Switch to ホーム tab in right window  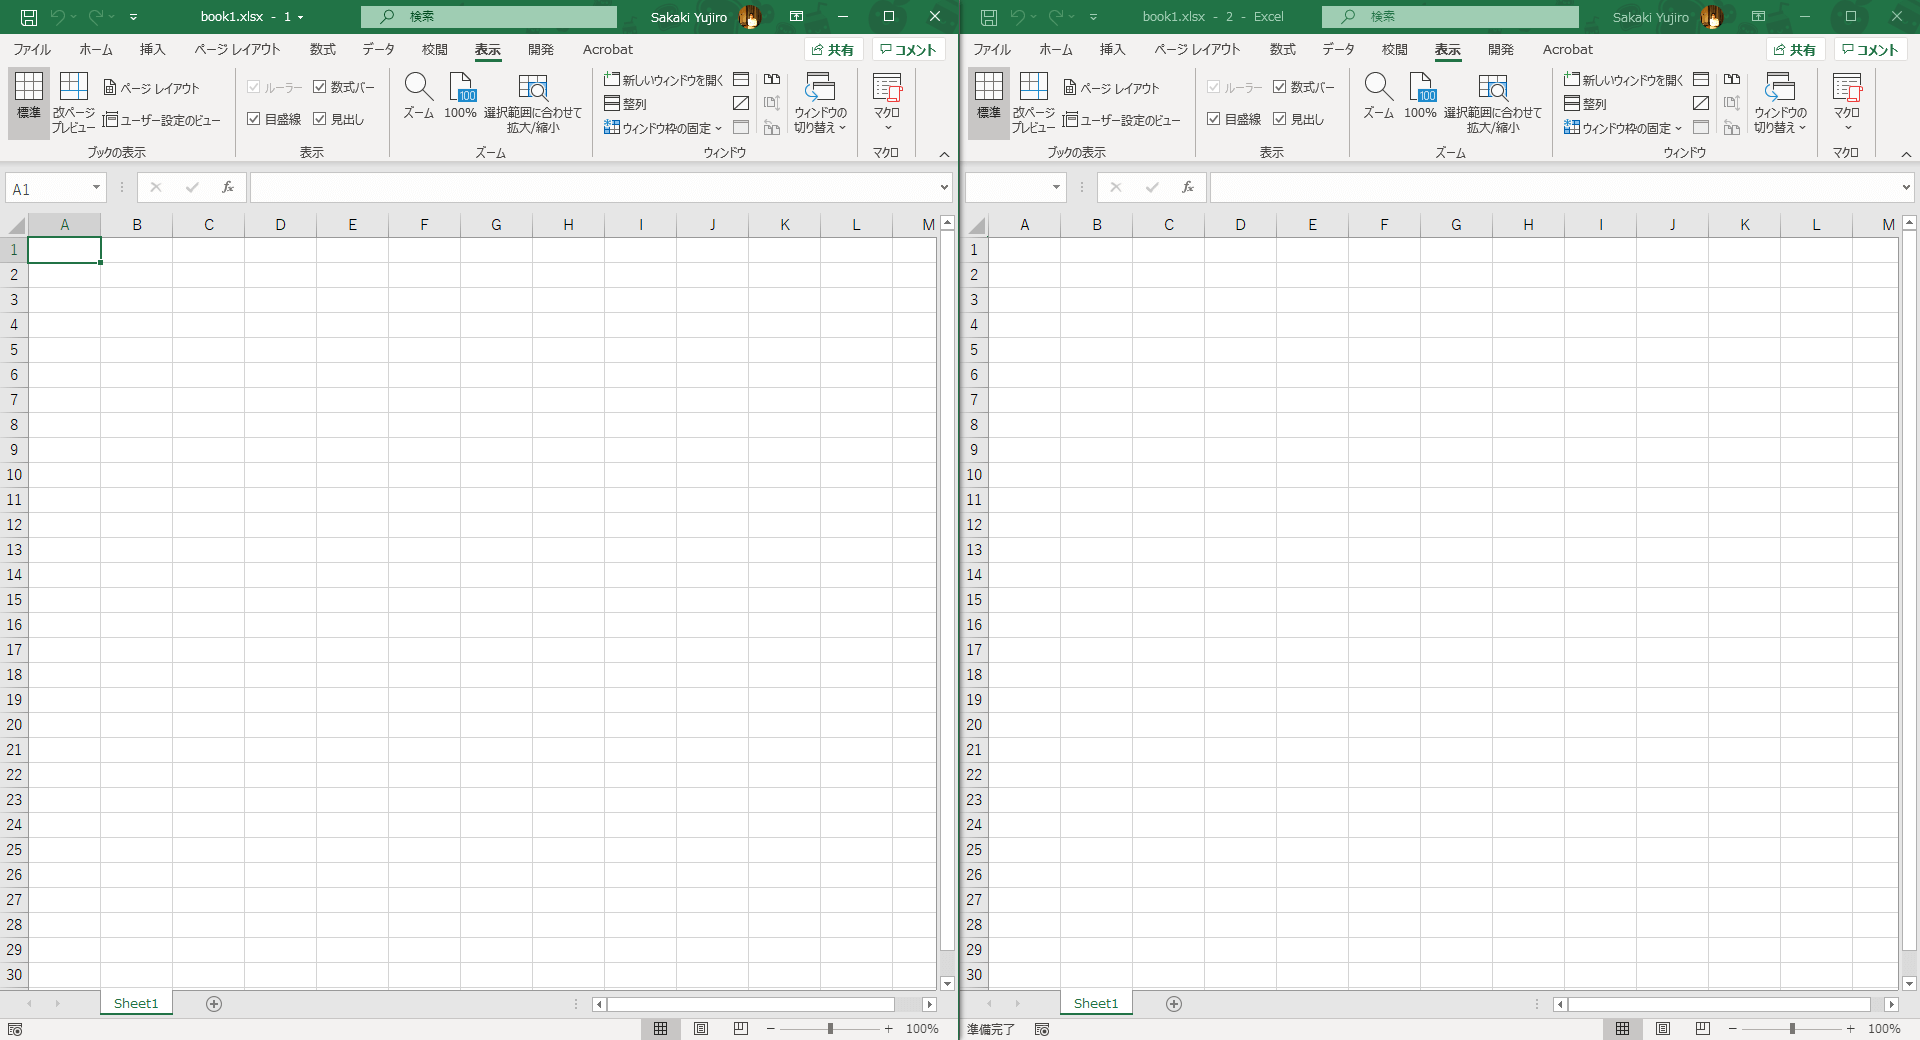point(1055,49)
